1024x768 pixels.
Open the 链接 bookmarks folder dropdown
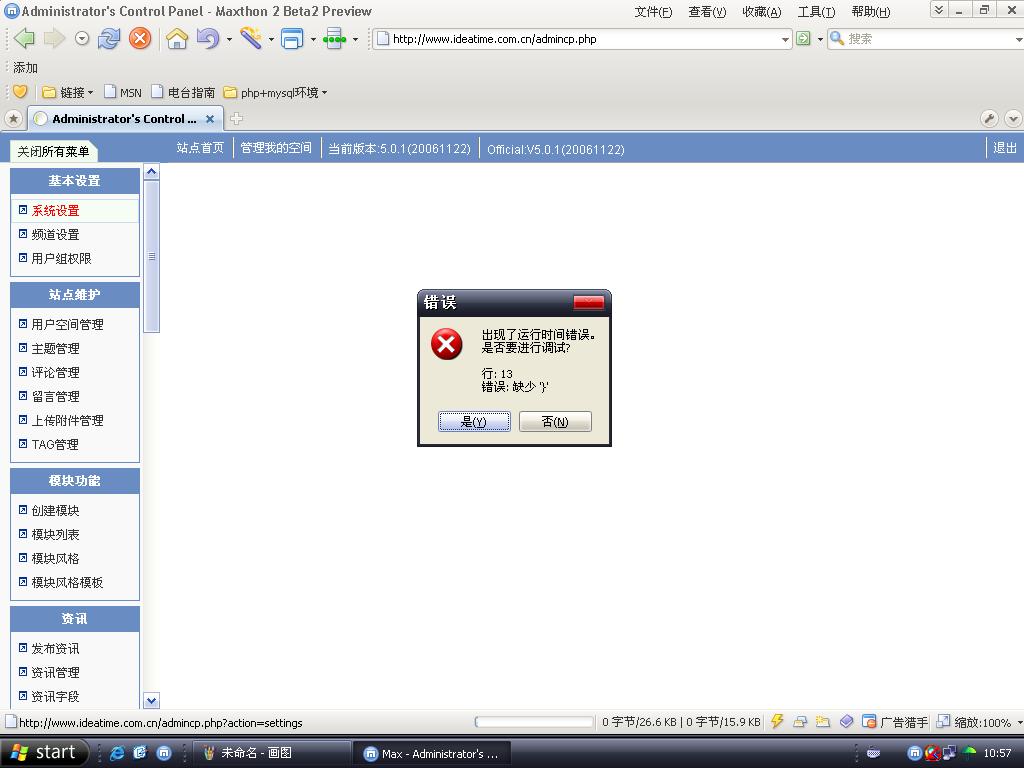[x=68, y=93]
